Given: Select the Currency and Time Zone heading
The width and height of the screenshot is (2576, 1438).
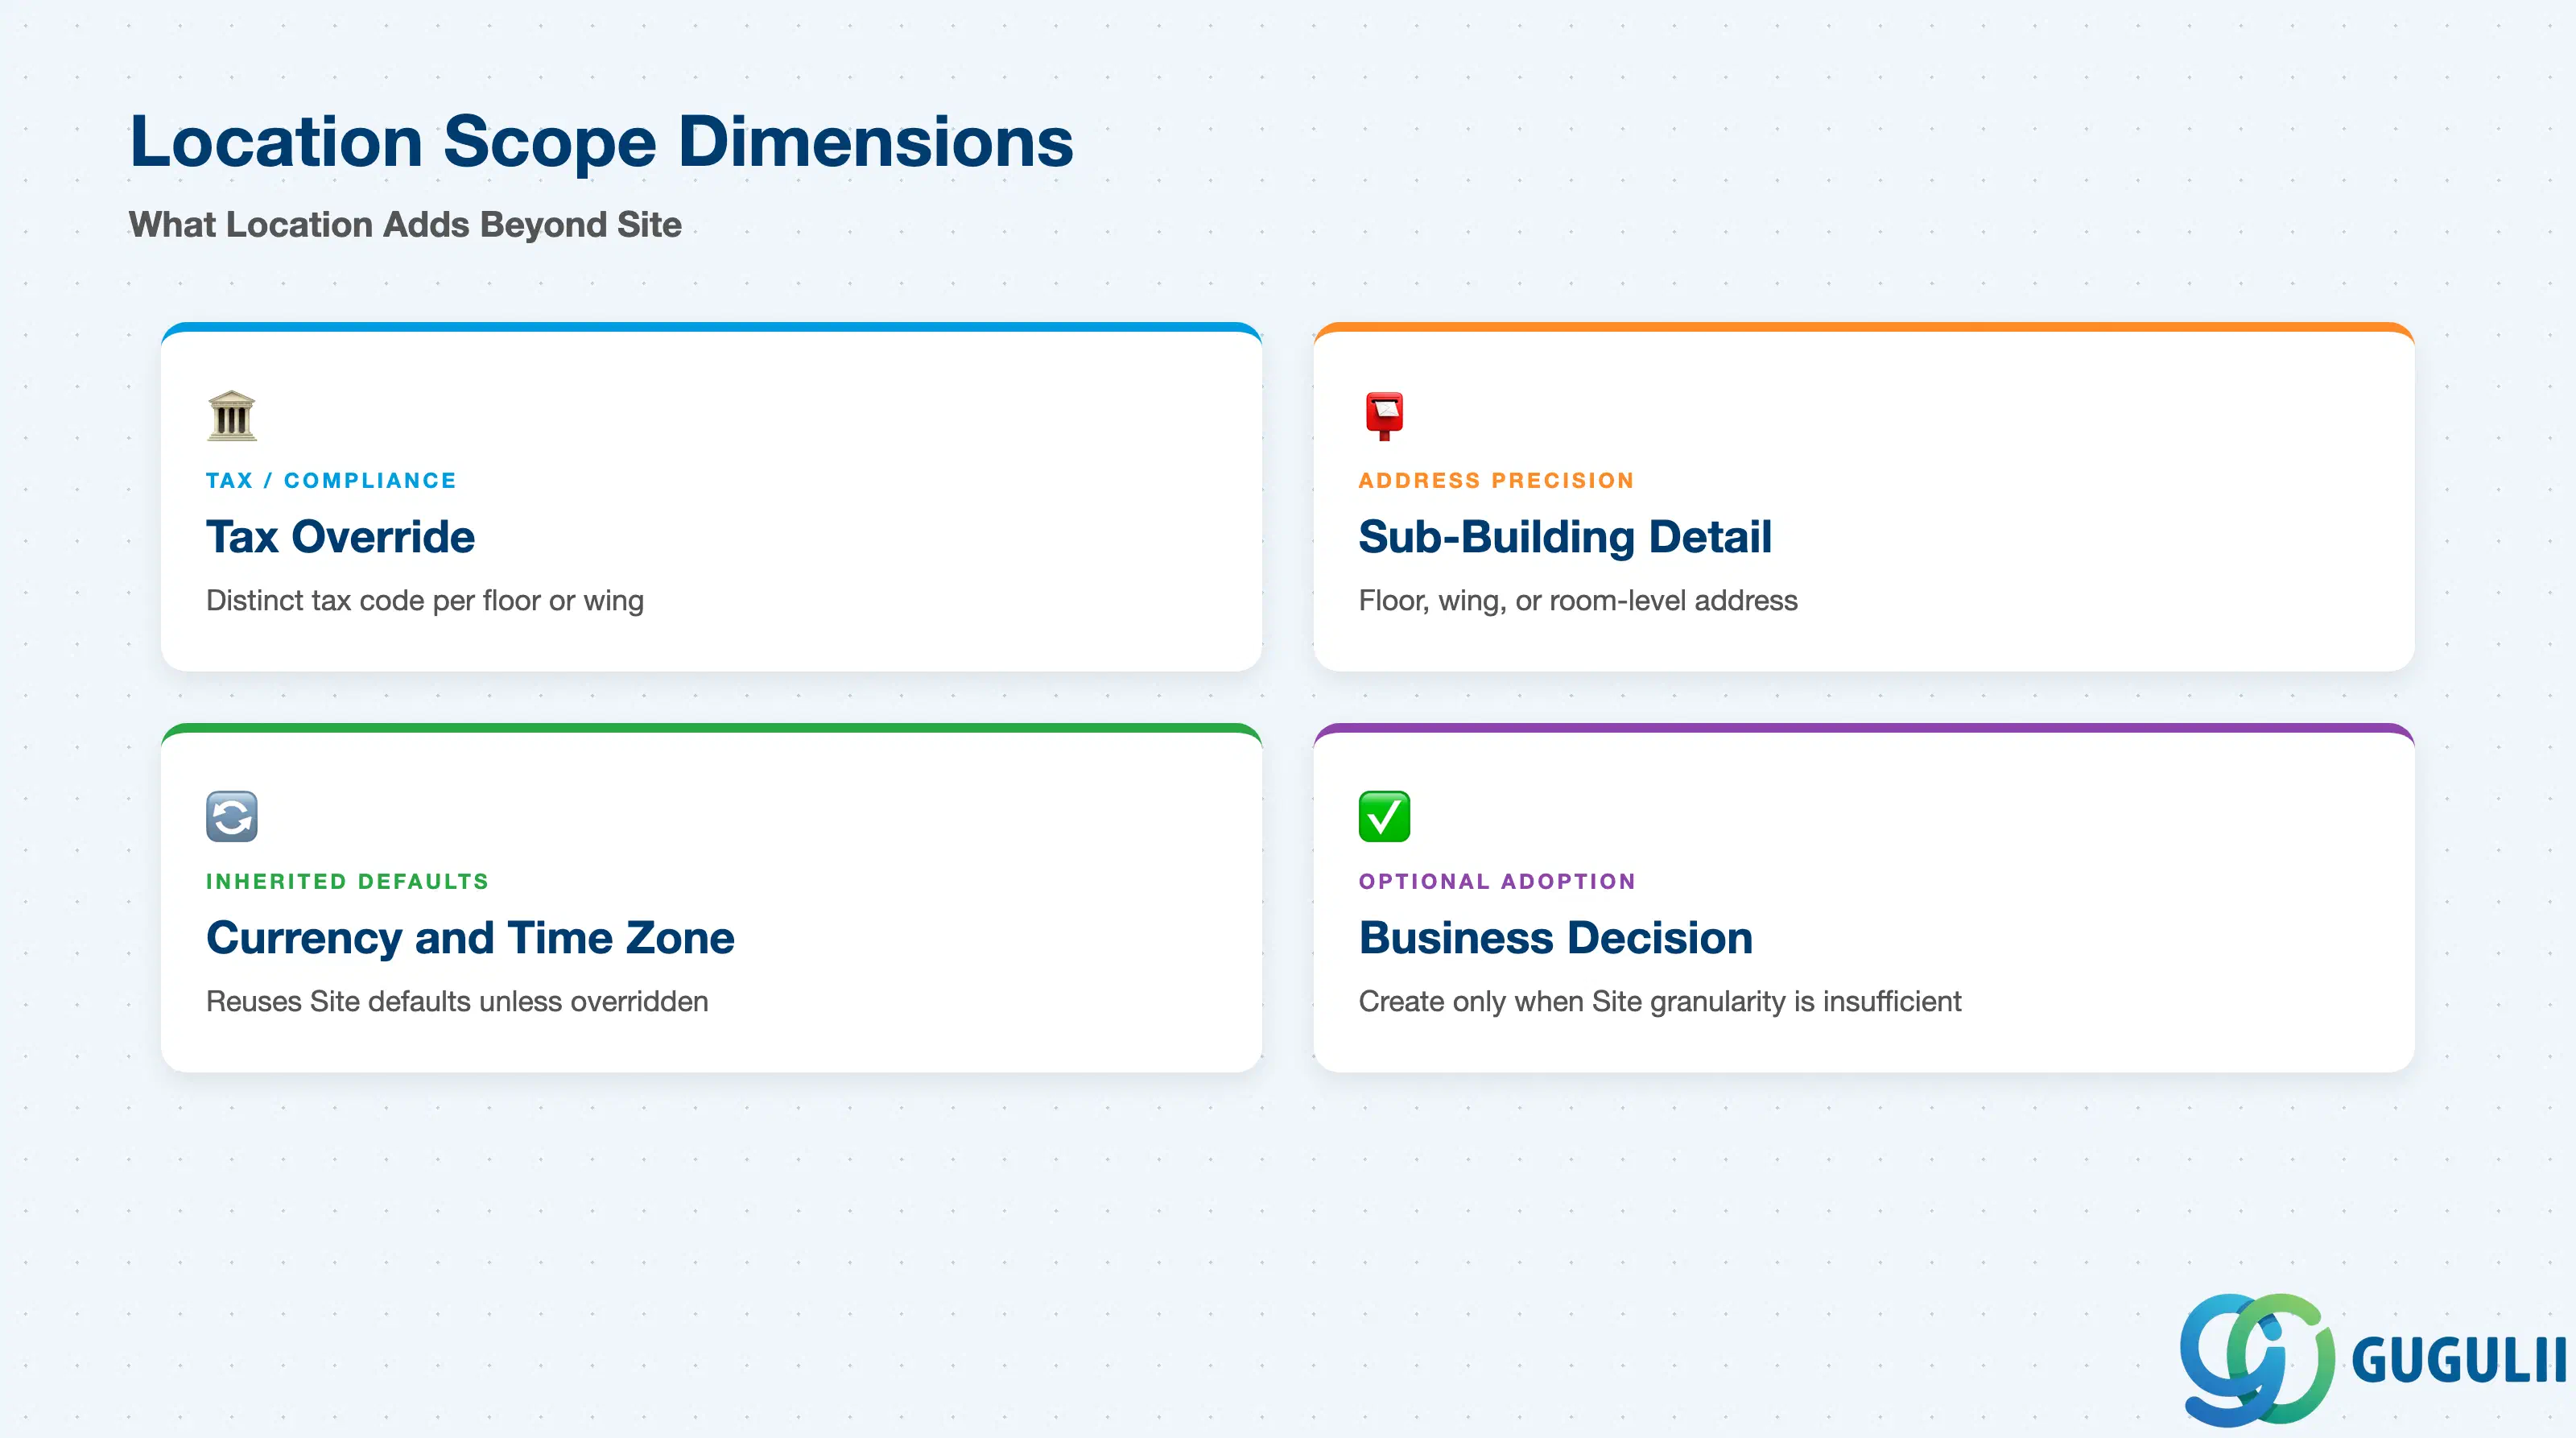Looking at the screenshot, I should click(470, 938).
